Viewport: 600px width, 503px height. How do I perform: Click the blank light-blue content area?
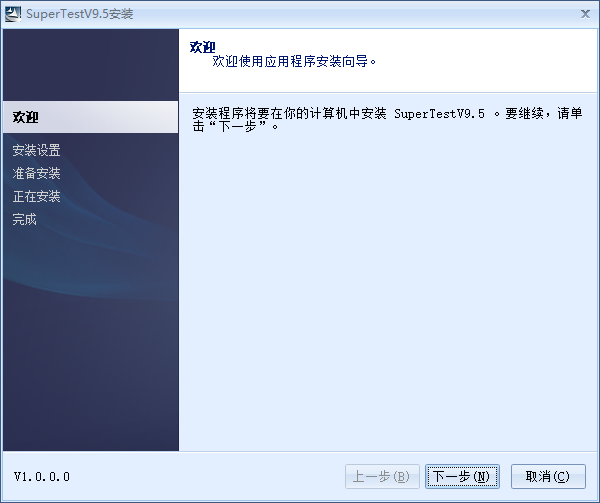390,300
